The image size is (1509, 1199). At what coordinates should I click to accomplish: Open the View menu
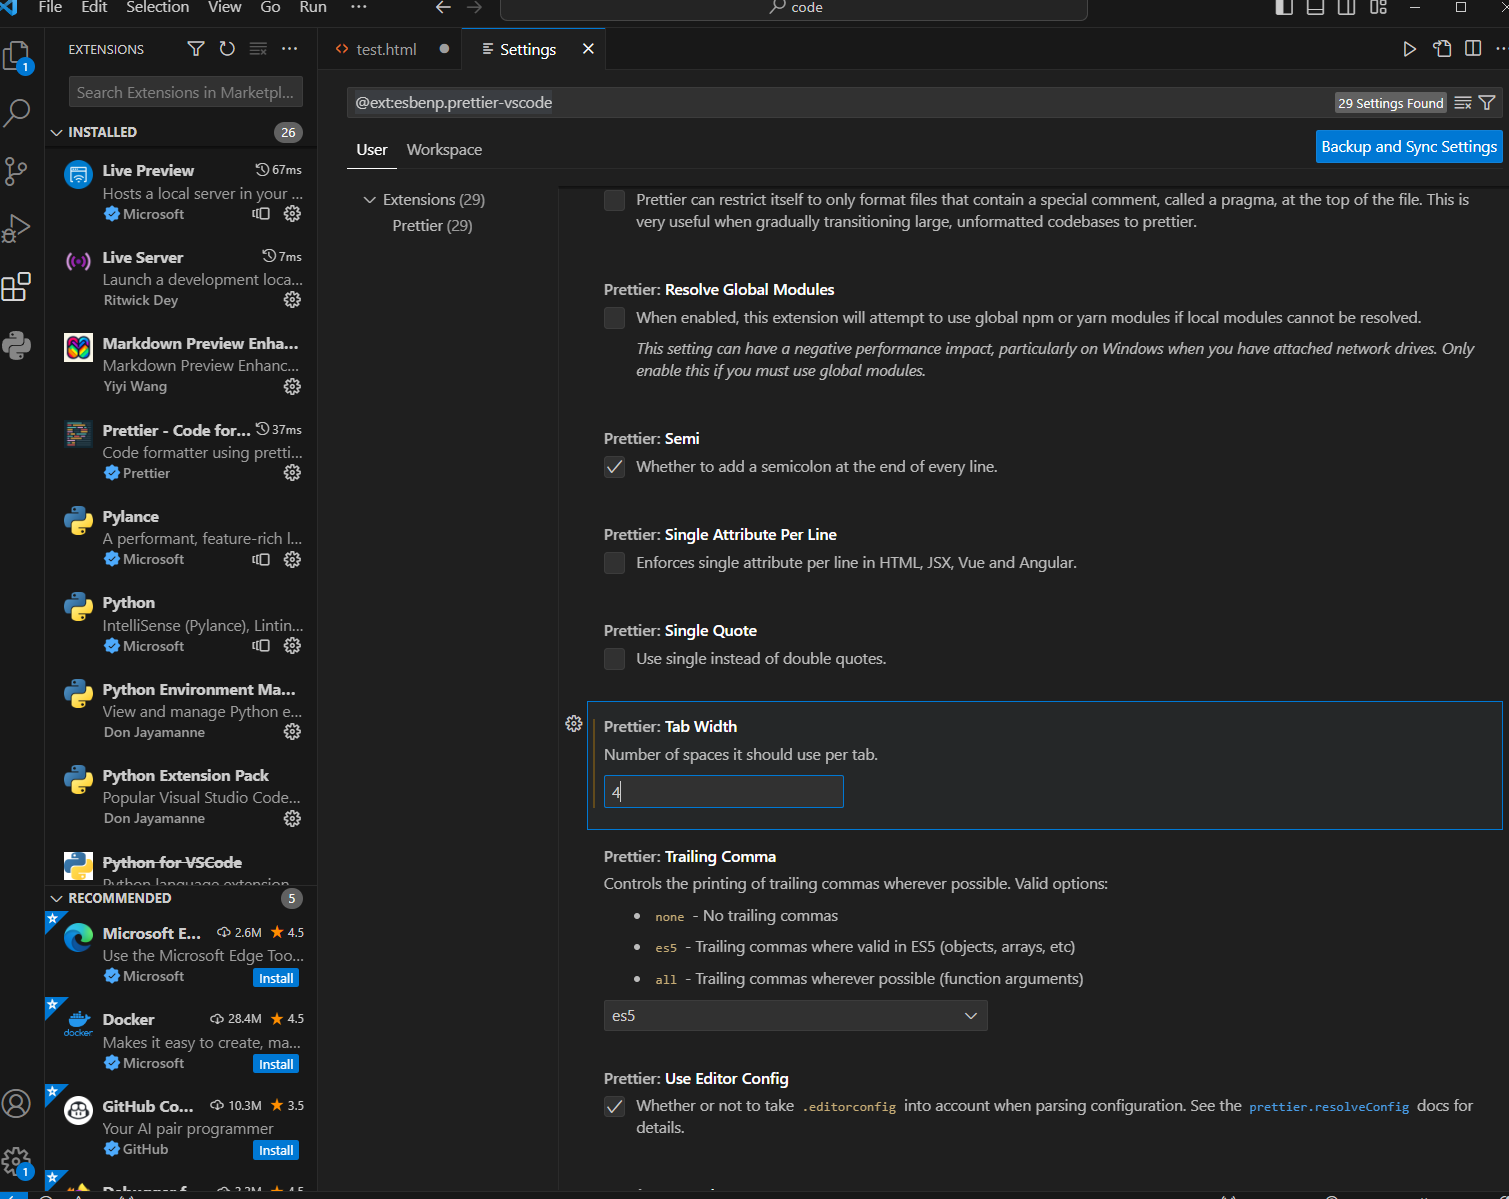pyautogui.click(x=224, y=7)
